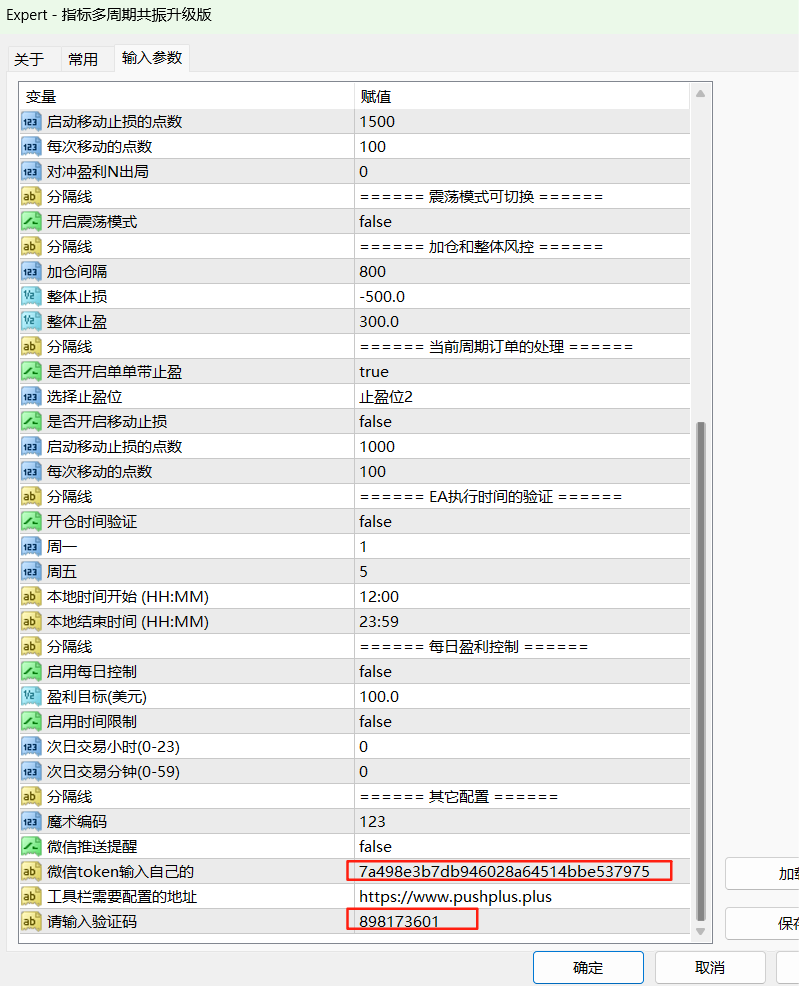Click the 赋值 column header
This screenshot has height=986, width=799.
[522, 96]
